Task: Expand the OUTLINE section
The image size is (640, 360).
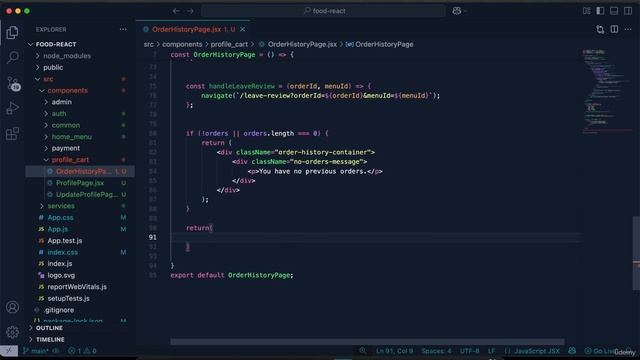Action: [x=80, y=328]
